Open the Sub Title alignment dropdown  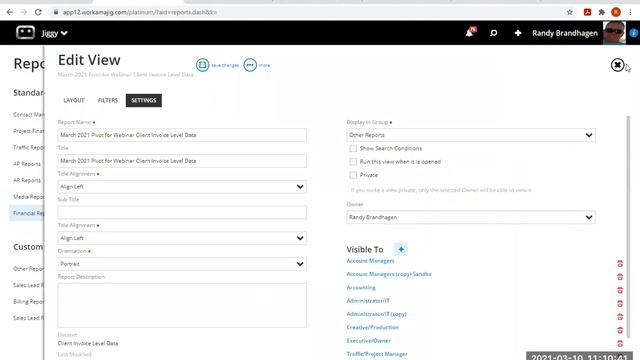[x=182, y=238]
